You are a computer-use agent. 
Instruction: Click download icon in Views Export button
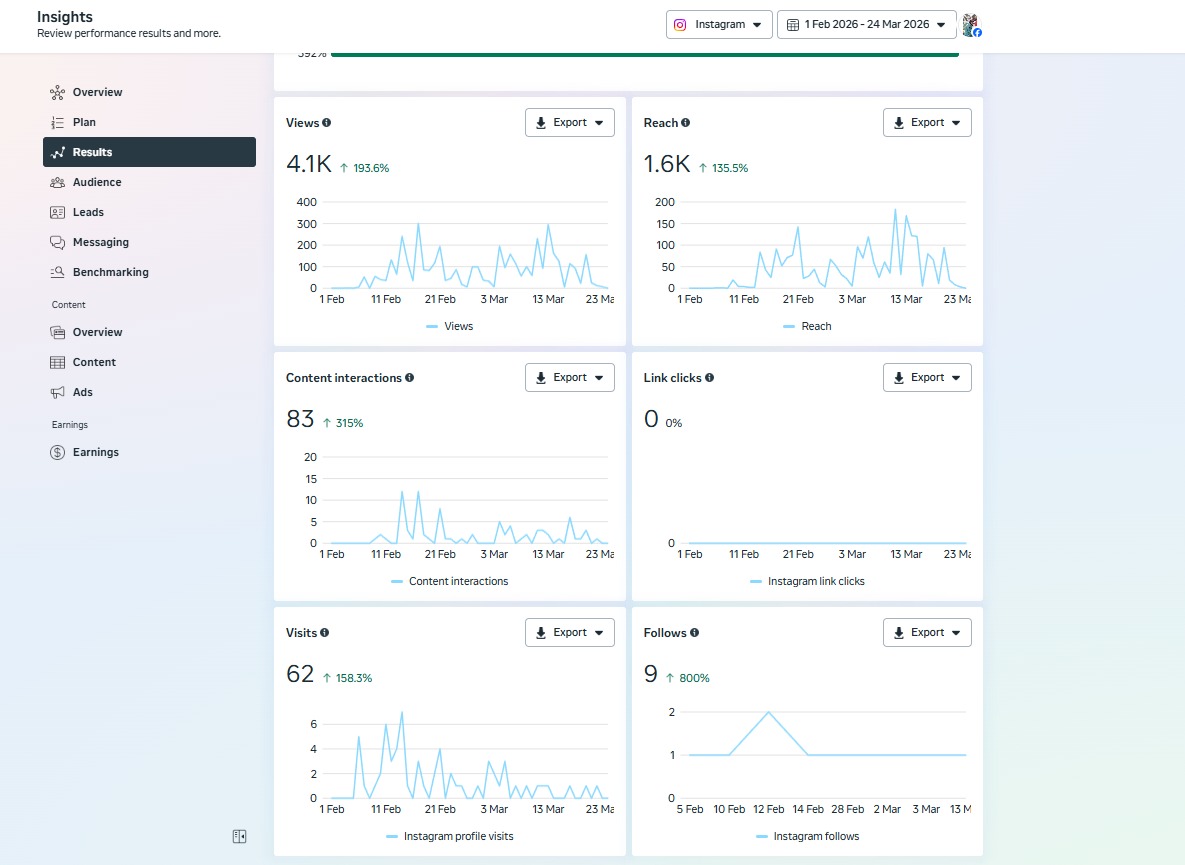point(541,122)
